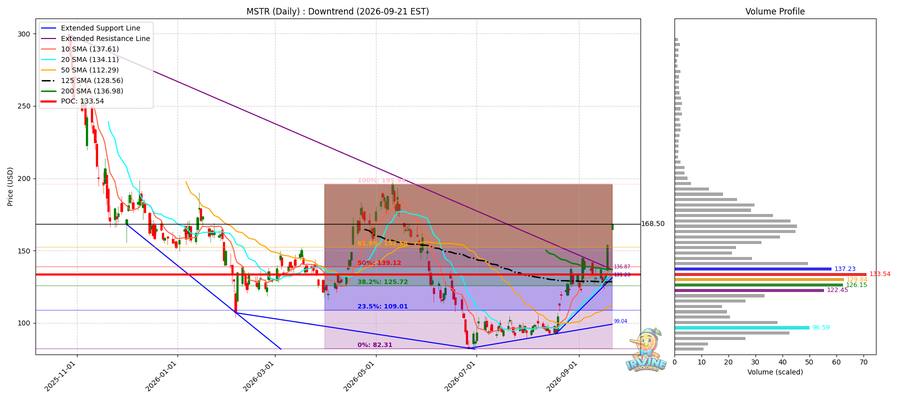
Task: Click the 0 volume axis tick
Action: click(x=674, y=362)
